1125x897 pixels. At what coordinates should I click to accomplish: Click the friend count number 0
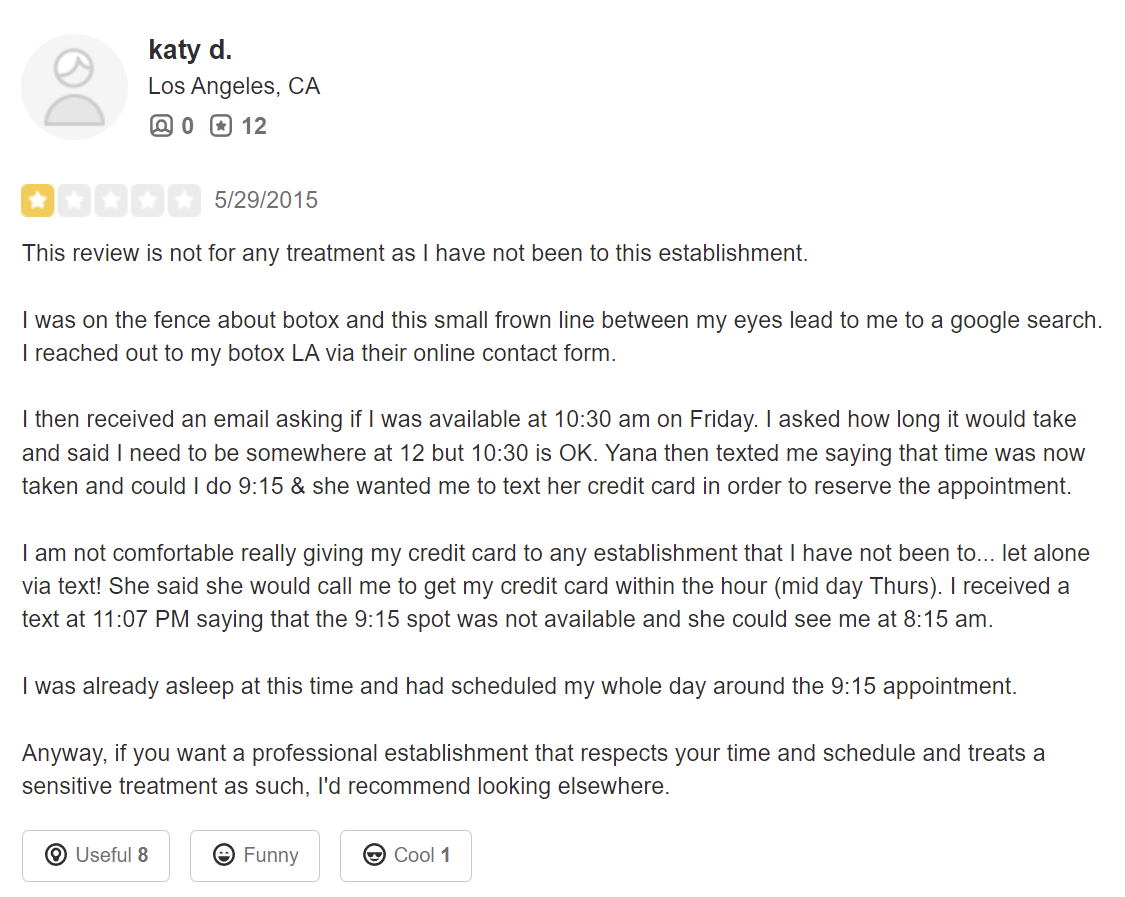point(187,126)
